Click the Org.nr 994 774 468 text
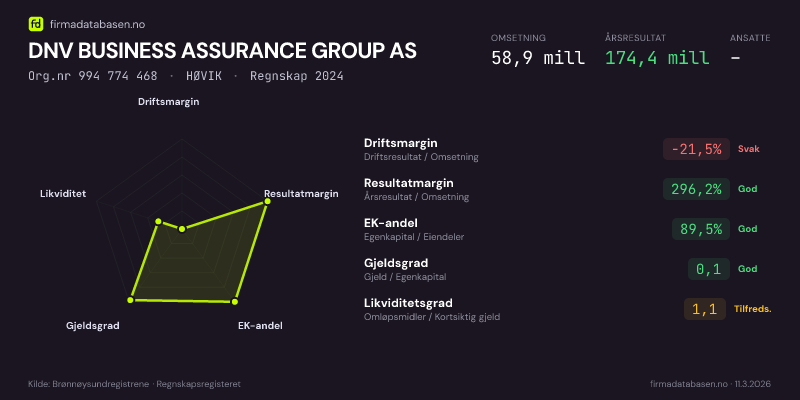This screenshot has height=400, width=800. 93,76
